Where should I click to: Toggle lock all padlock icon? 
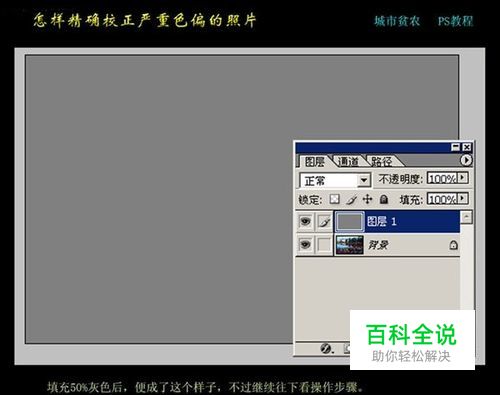pyautogui.click(x=384, y=199)
